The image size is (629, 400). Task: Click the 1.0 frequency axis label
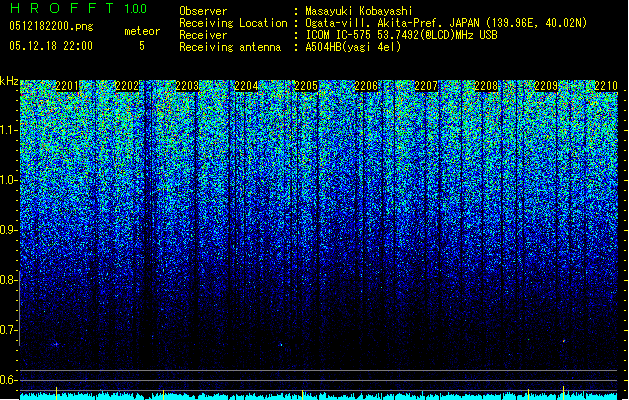(9, 180)
